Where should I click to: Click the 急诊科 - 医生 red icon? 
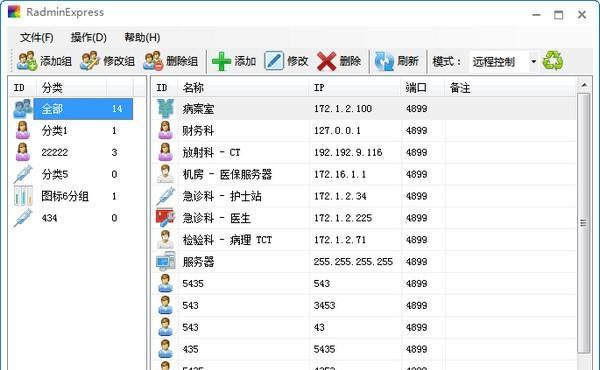(165, 218)
